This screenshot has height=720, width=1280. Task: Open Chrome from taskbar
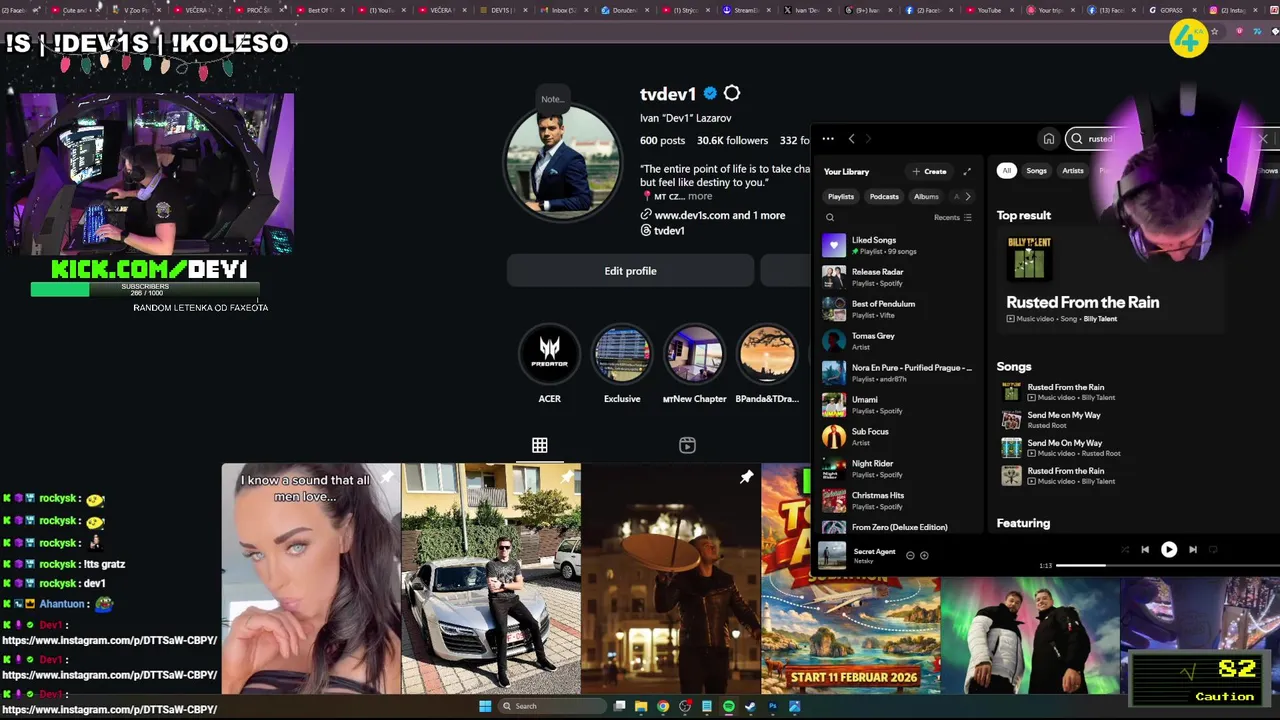663,706
